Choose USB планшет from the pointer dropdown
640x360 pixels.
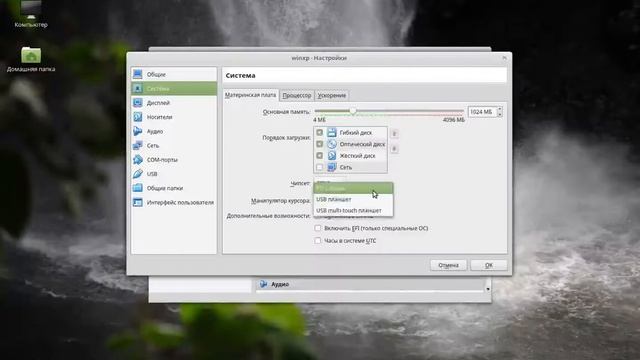pos(353,199)
